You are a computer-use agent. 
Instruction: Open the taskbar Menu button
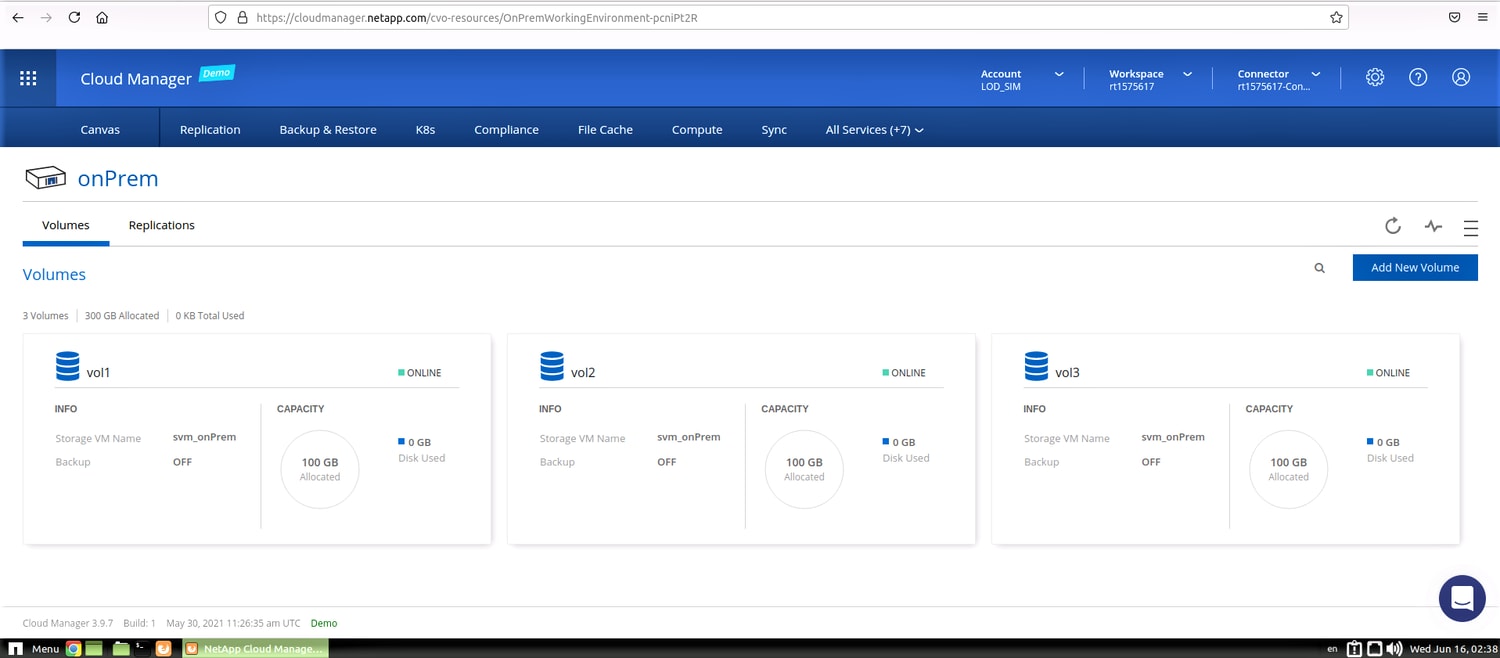(x=36, y=649)
